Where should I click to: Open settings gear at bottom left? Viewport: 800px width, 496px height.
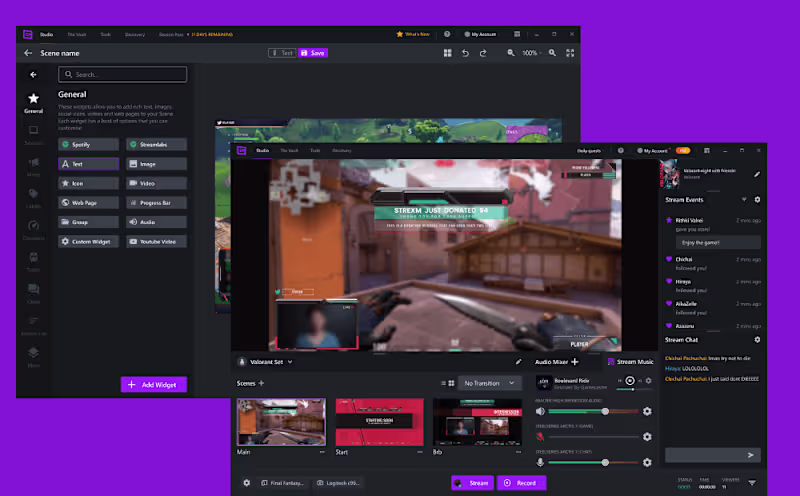(x=246, y=483)
